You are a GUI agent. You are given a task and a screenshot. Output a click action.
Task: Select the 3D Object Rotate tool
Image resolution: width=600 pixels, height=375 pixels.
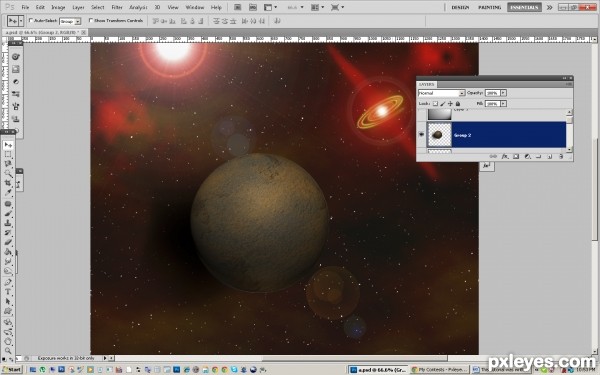[8, 322]
